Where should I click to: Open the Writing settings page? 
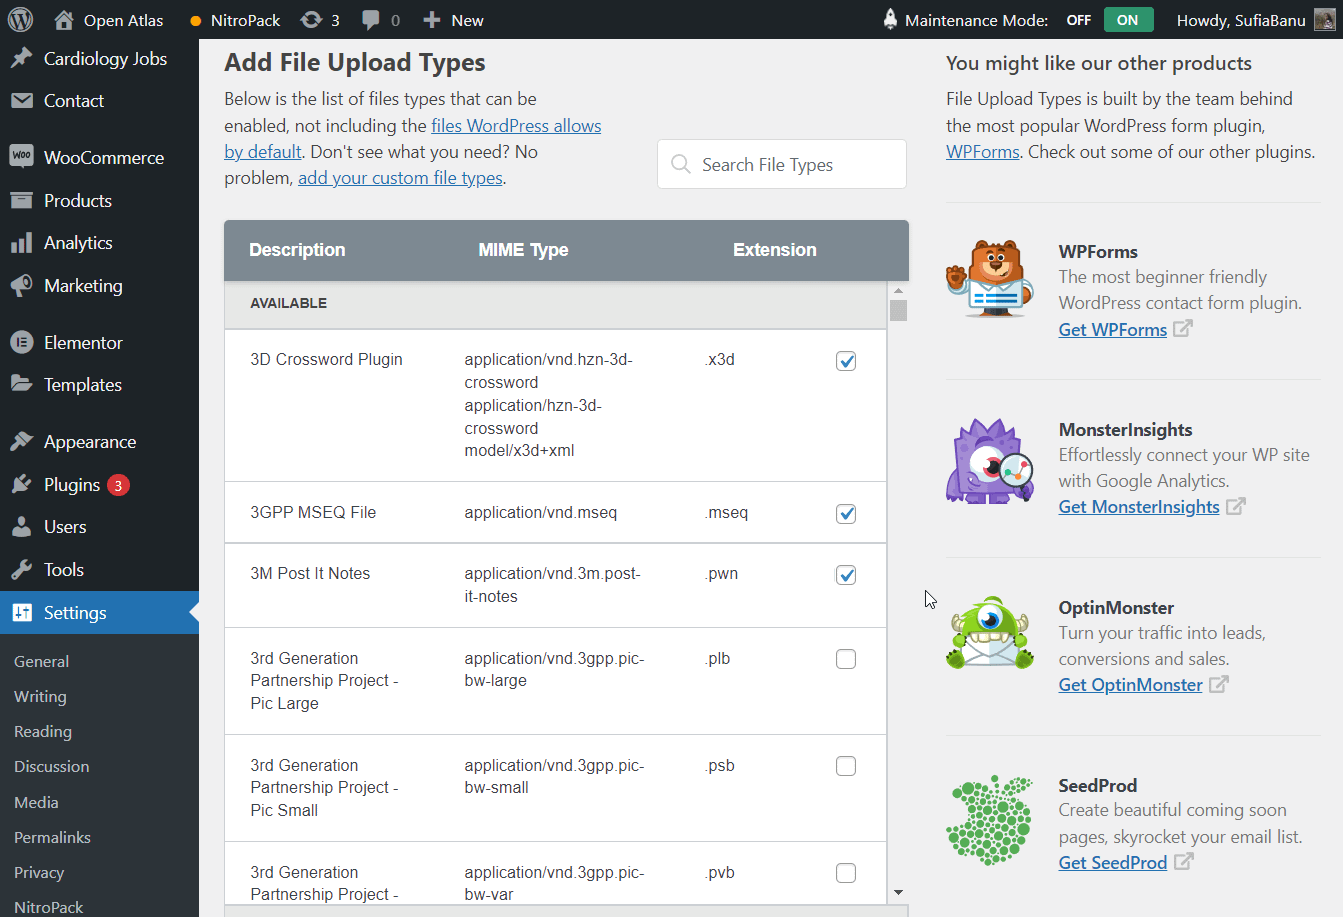(40, 696)
